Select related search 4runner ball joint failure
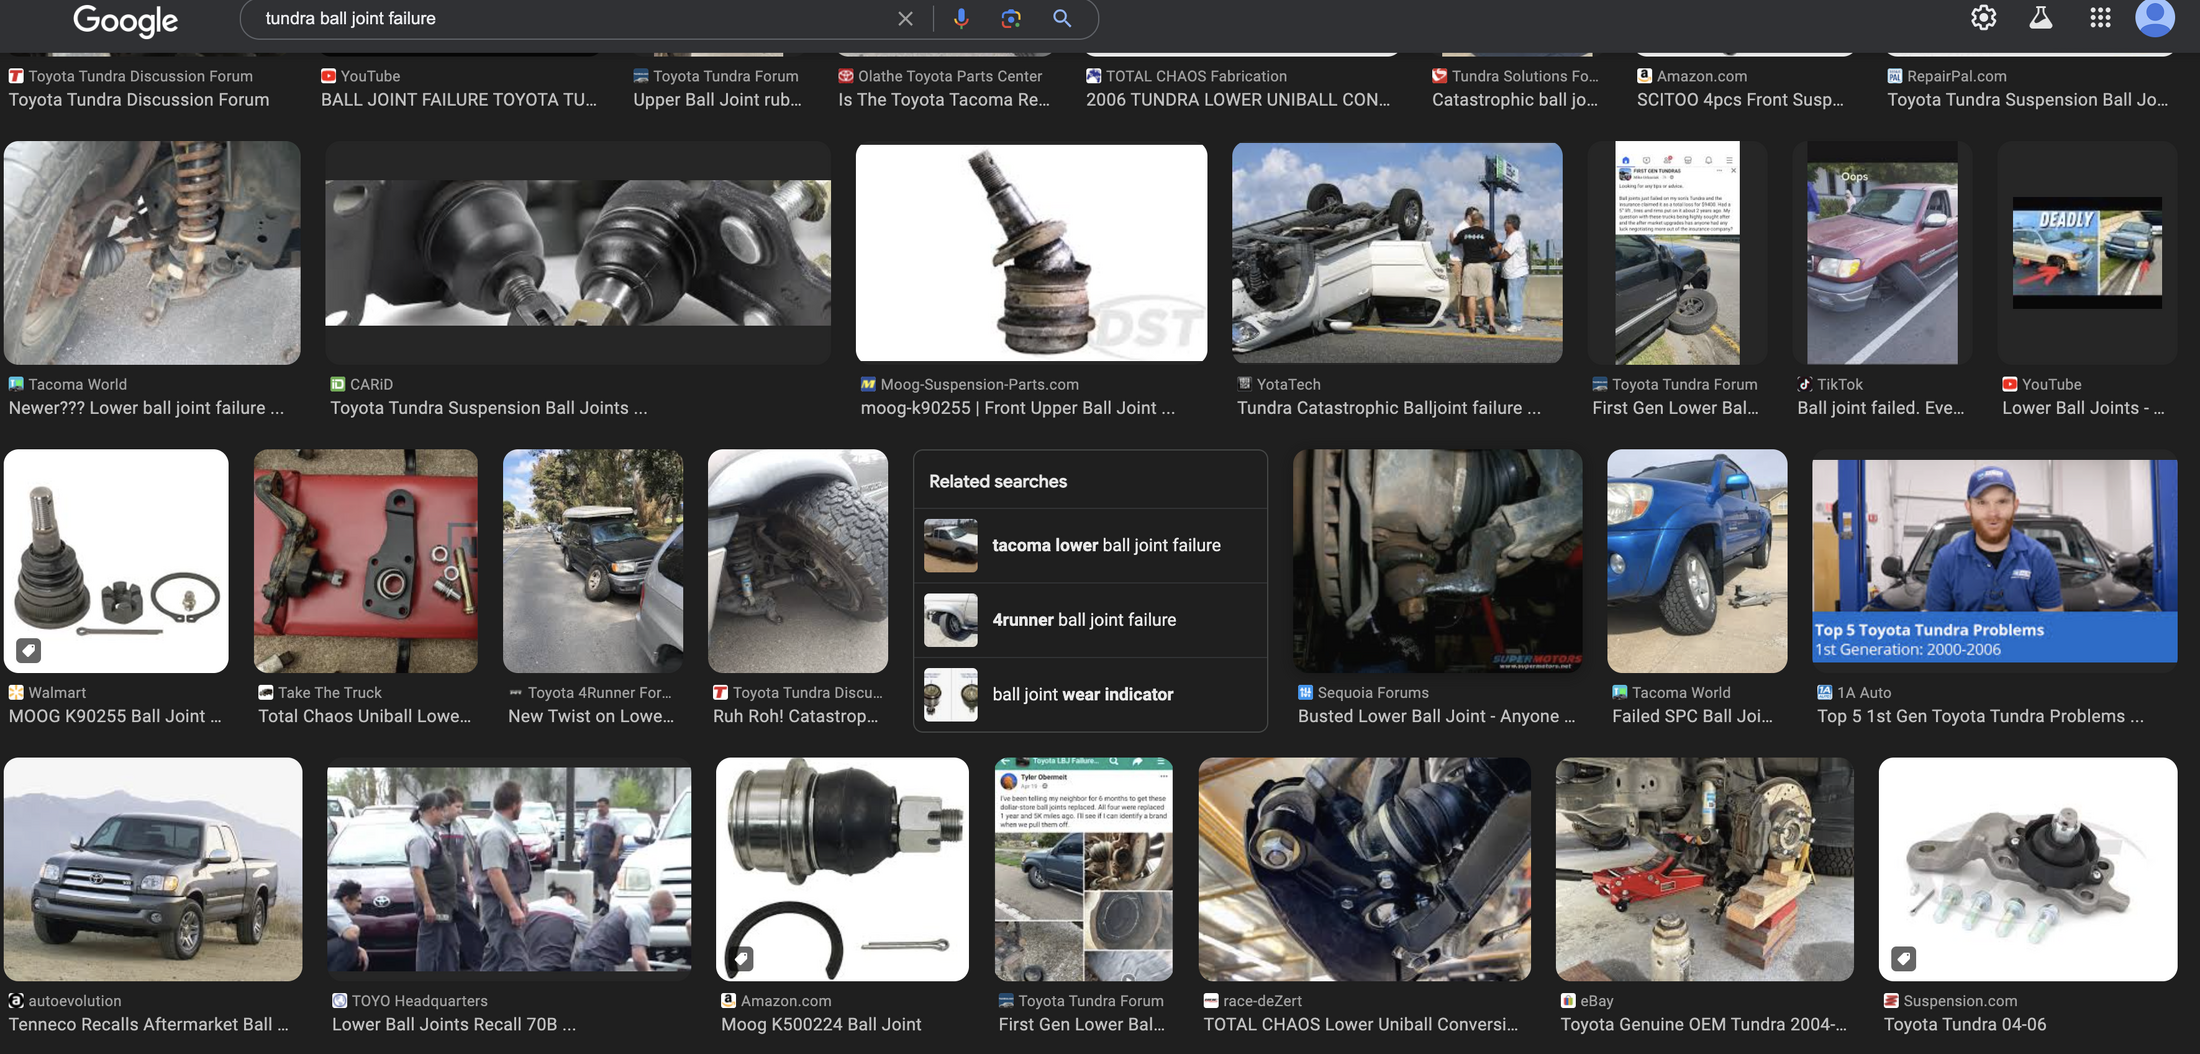The image size is (2200, 1054). (x=1090, y=620)
